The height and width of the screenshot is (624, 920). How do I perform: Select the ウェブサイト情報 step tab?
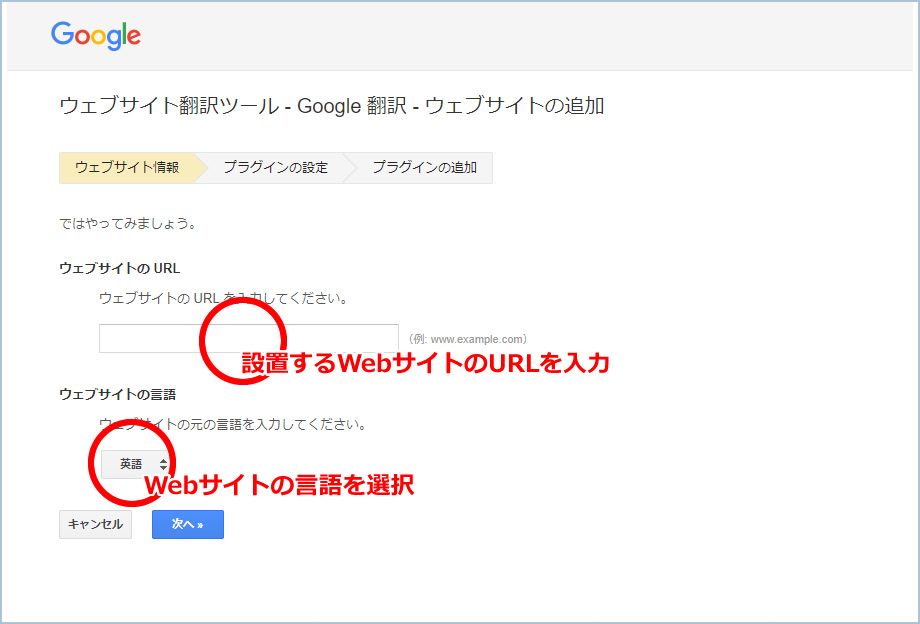(127, 168)
